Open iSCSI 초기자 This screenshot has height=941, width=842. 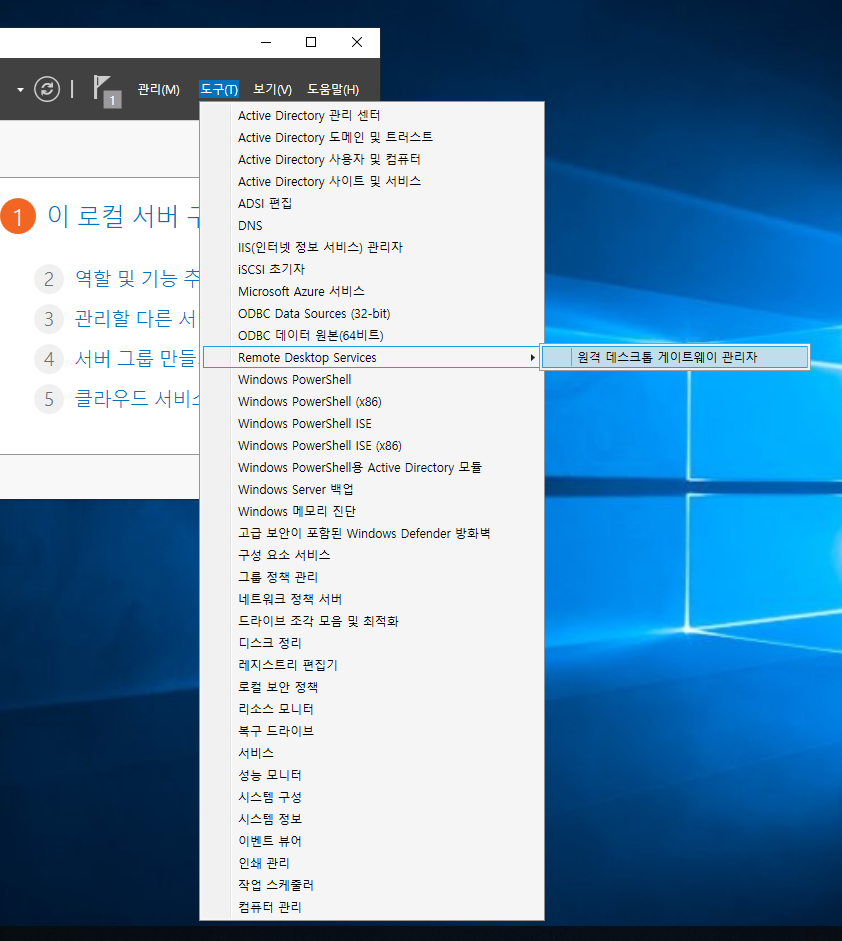pyautogui.click(x=373, y=269)
